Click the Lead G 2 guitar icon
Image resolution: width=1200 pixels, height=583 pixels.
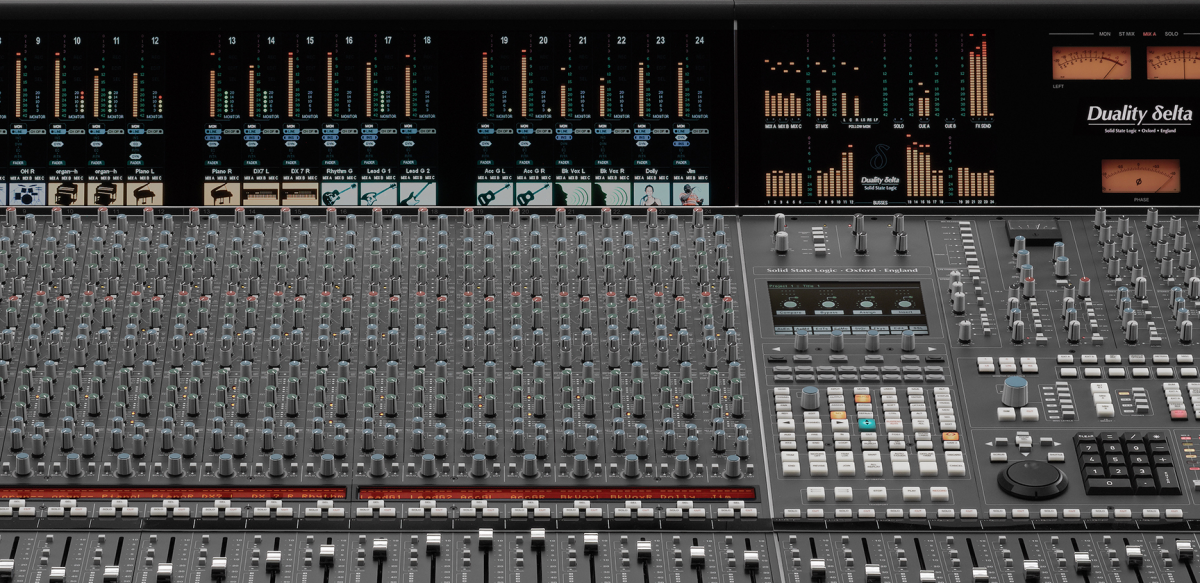click(417, 193)
